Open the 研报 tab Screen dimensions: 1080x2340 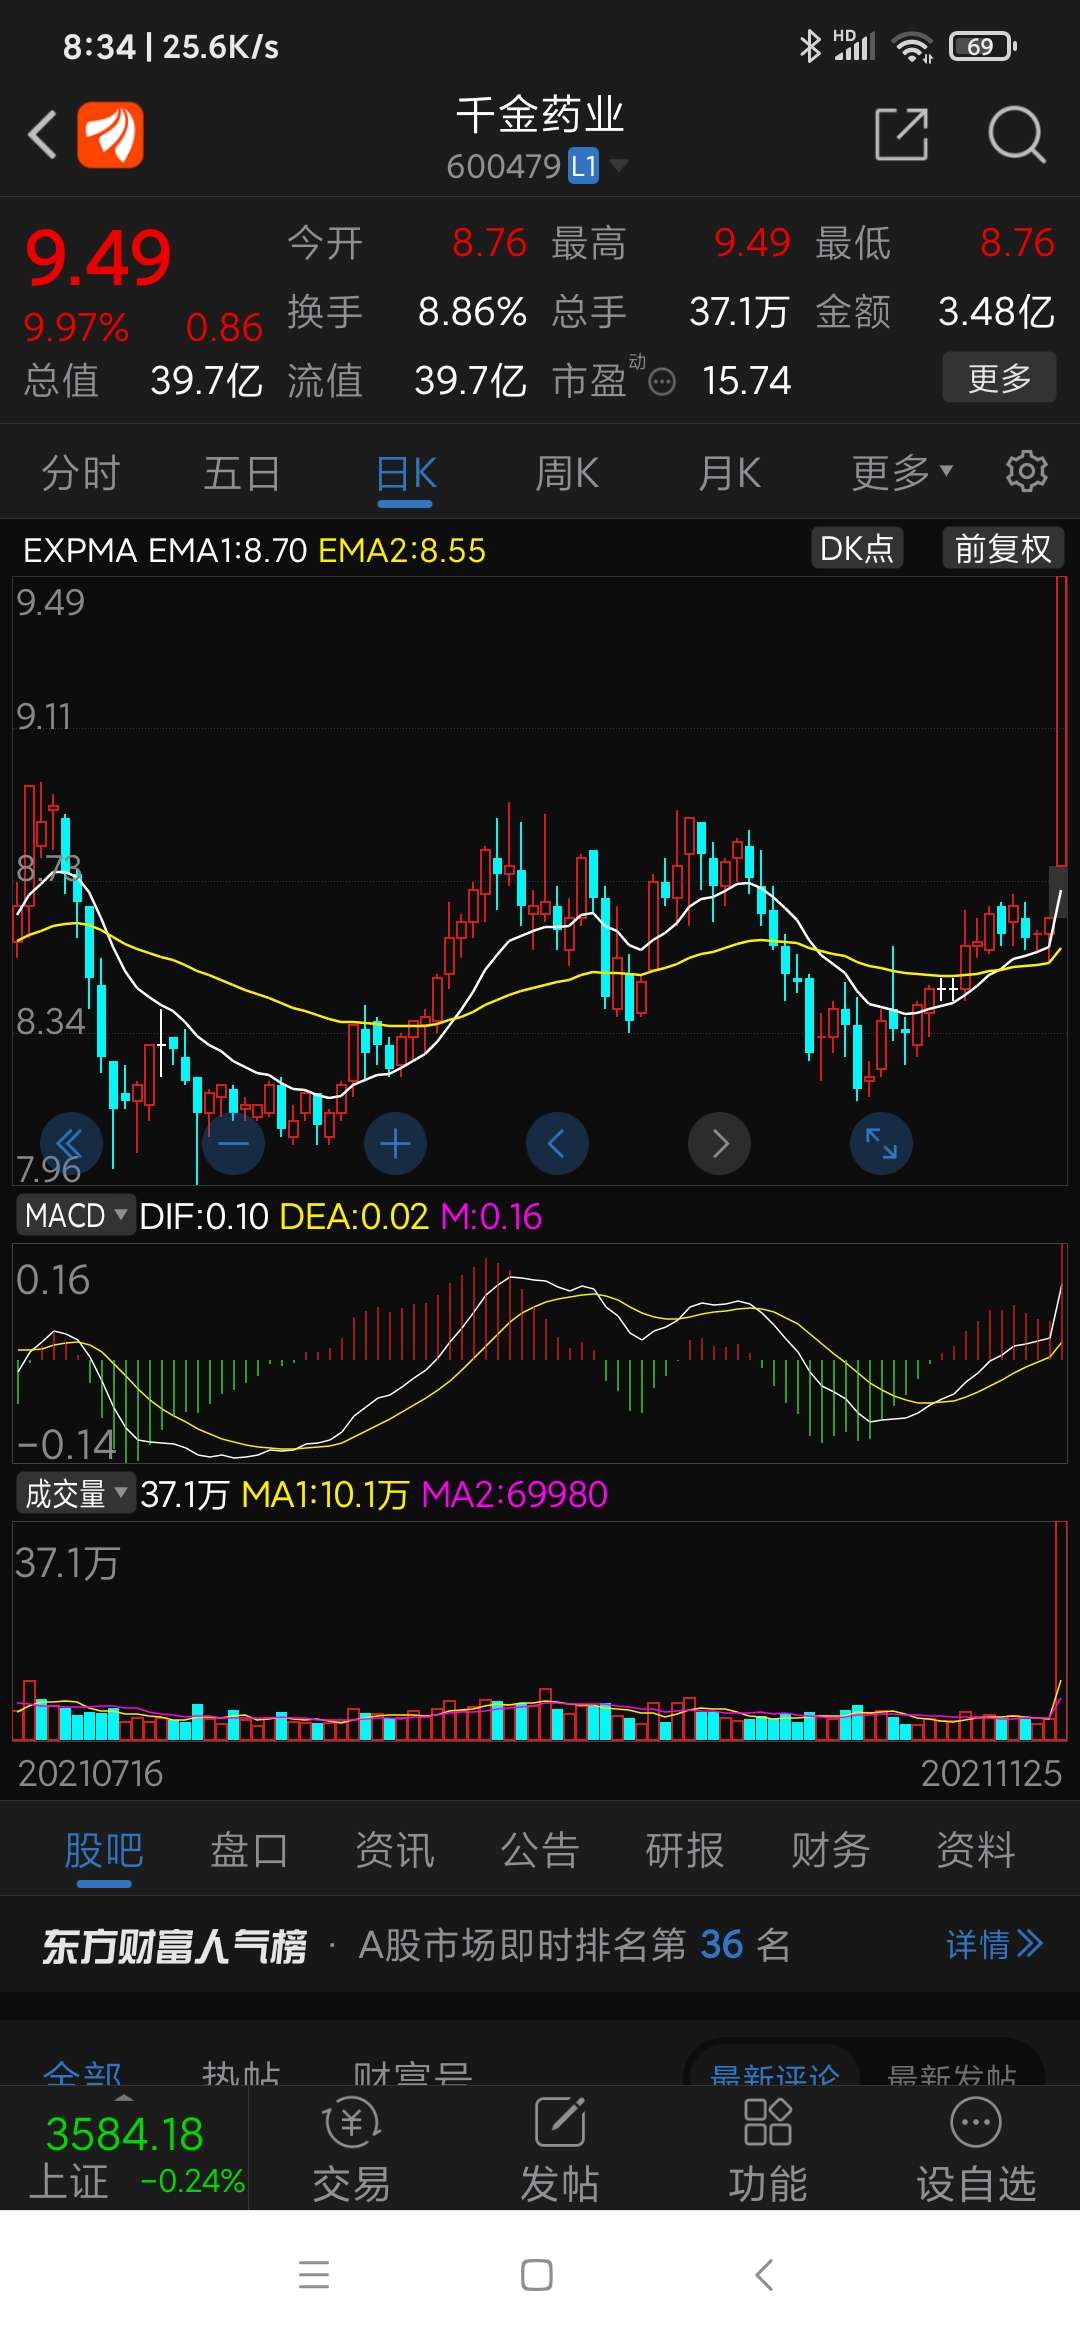pos(685,1850)
